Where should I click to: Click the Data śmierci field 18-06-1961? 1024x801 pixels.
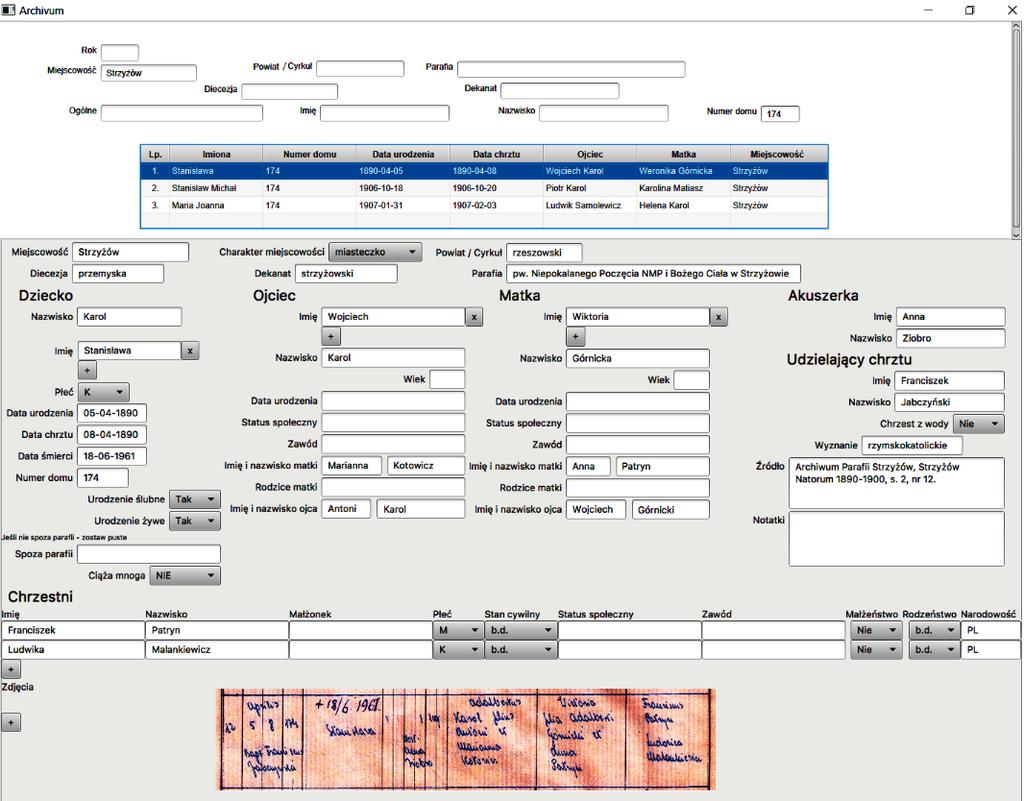click(112, 456)
